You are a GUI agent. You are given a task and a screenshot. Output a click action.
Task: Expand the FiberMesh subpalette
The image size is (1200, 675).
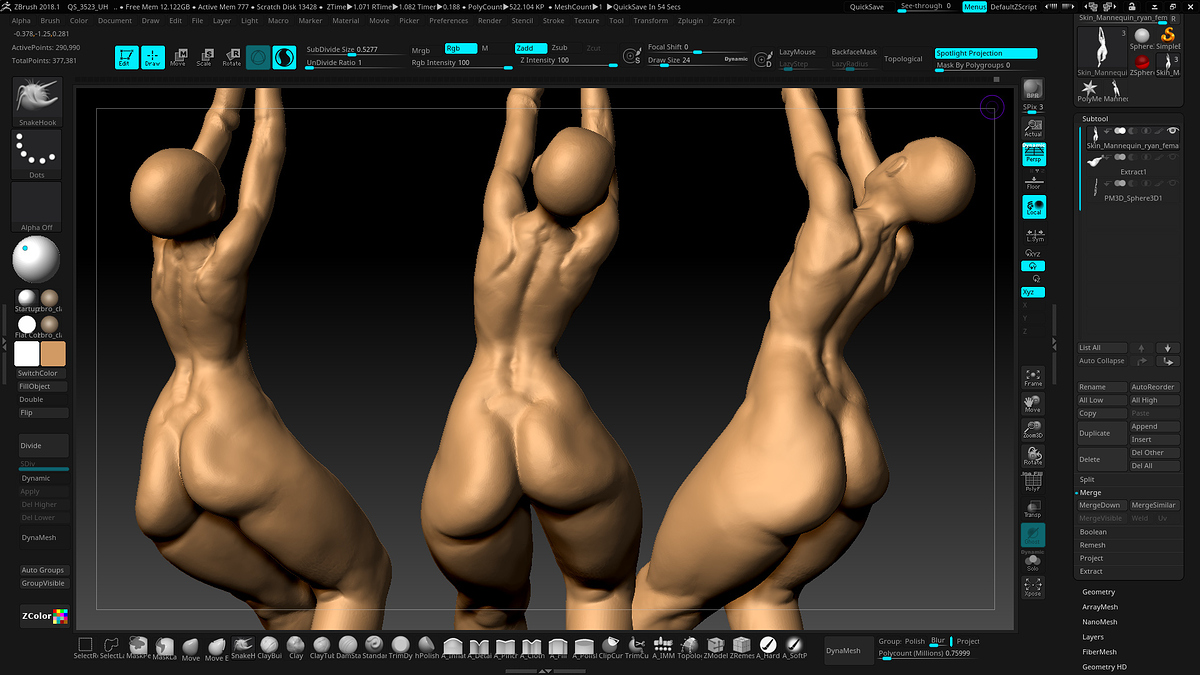pos(1100,652)
